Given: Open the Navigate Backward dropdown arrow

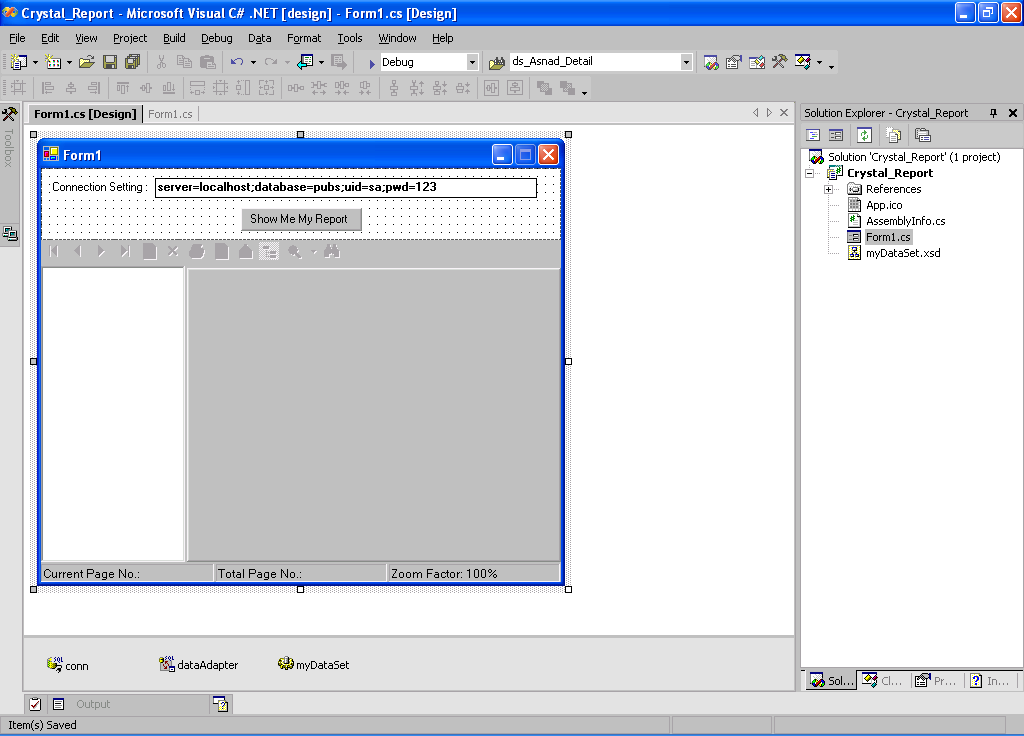Looking at the screenshot, I should [321, 63].
